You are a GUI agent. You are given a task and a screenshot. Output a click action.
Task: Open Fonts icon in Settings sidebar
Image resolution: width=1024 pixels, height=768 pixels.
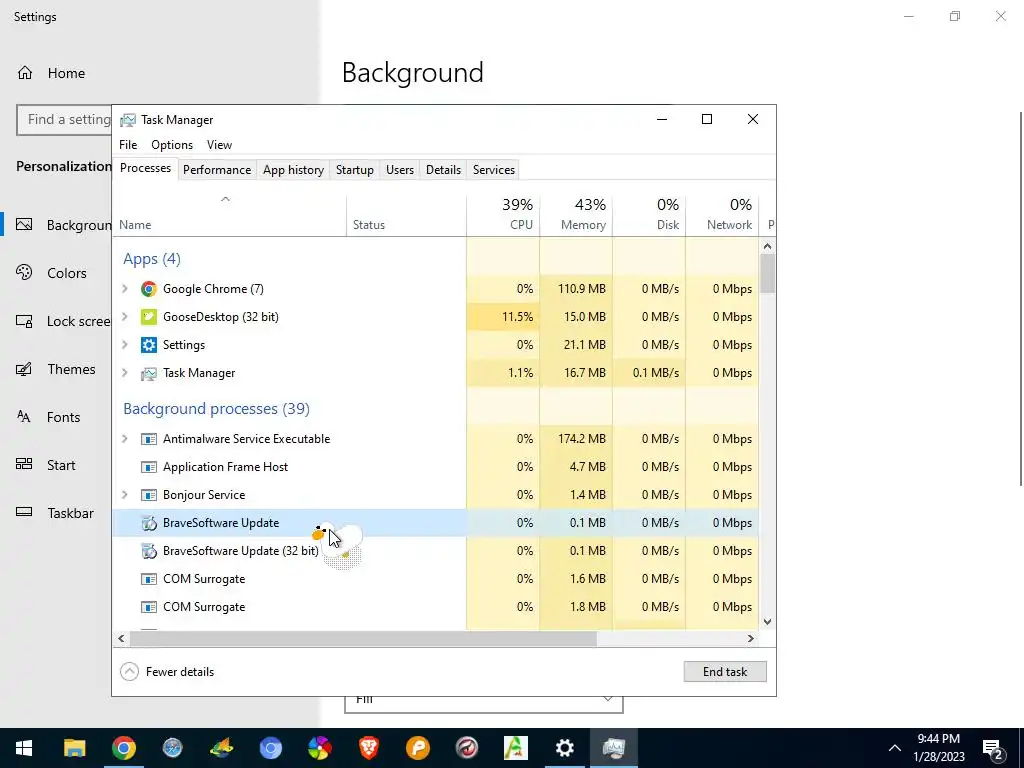point(24,417)
